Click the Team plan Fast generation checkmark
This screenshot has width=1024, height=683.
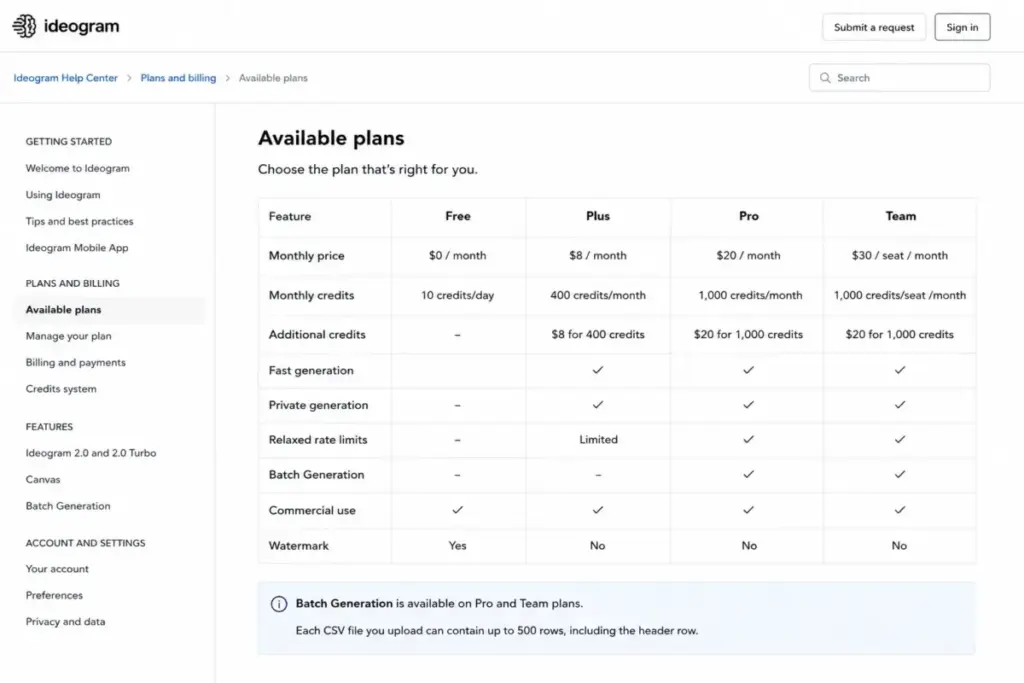[900, 370]
